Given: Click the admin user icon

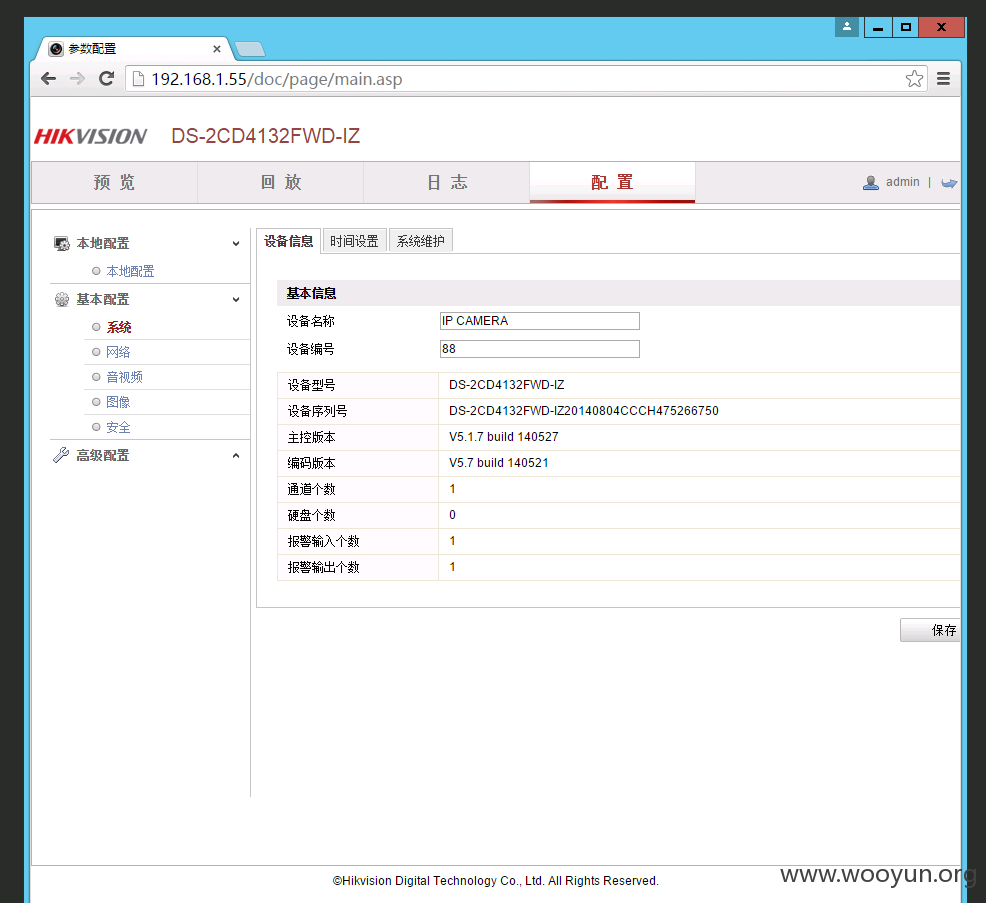Looking at the screenshot, I should tap(870, 182).
